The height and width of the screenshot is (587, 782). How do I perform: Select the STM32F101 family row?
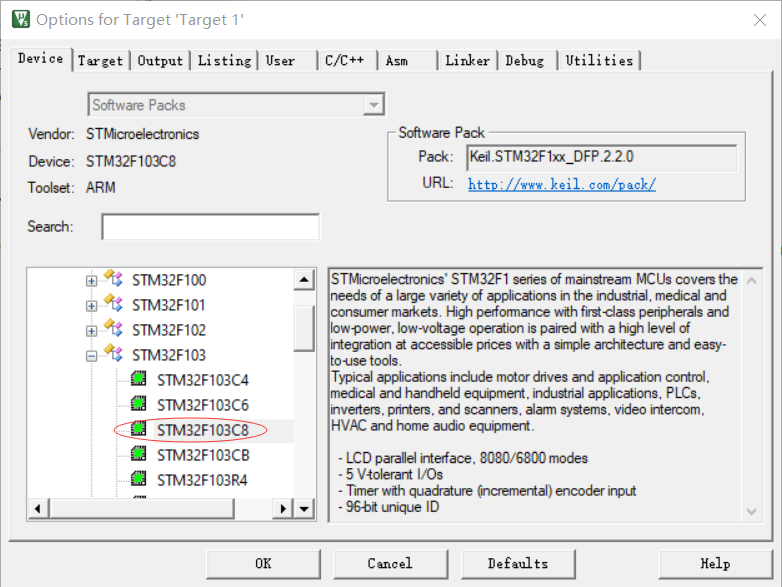169,305
